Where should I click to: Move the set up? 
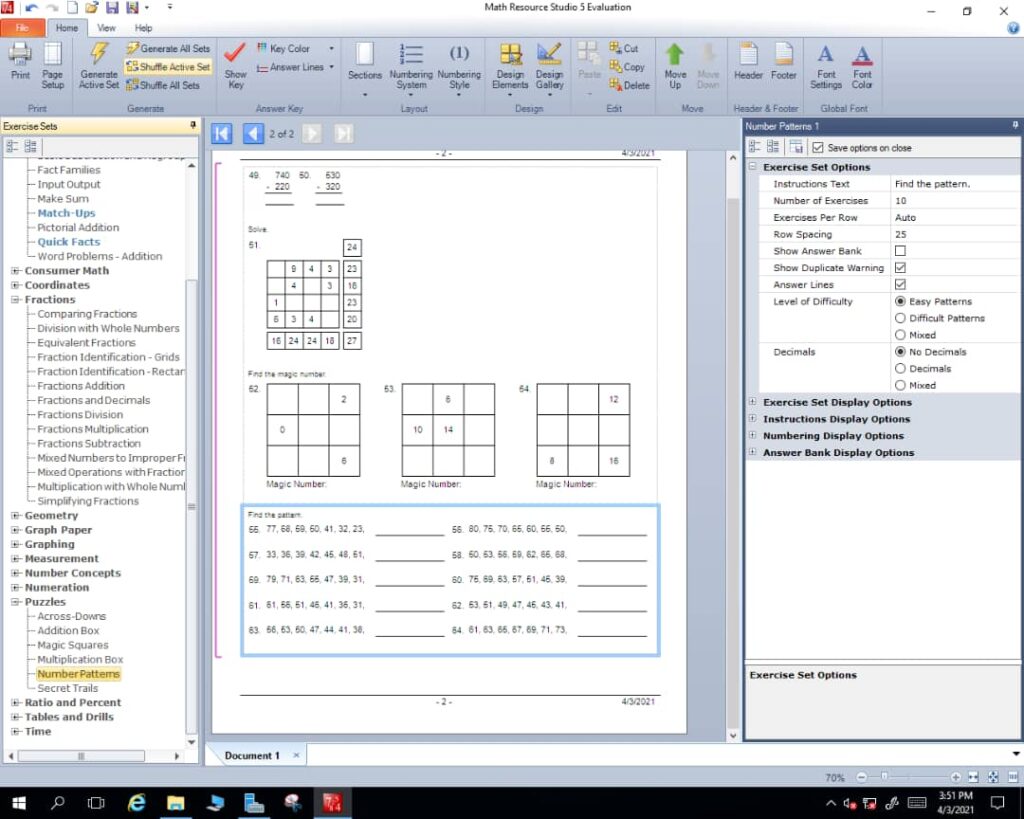(x=675, y=65)
